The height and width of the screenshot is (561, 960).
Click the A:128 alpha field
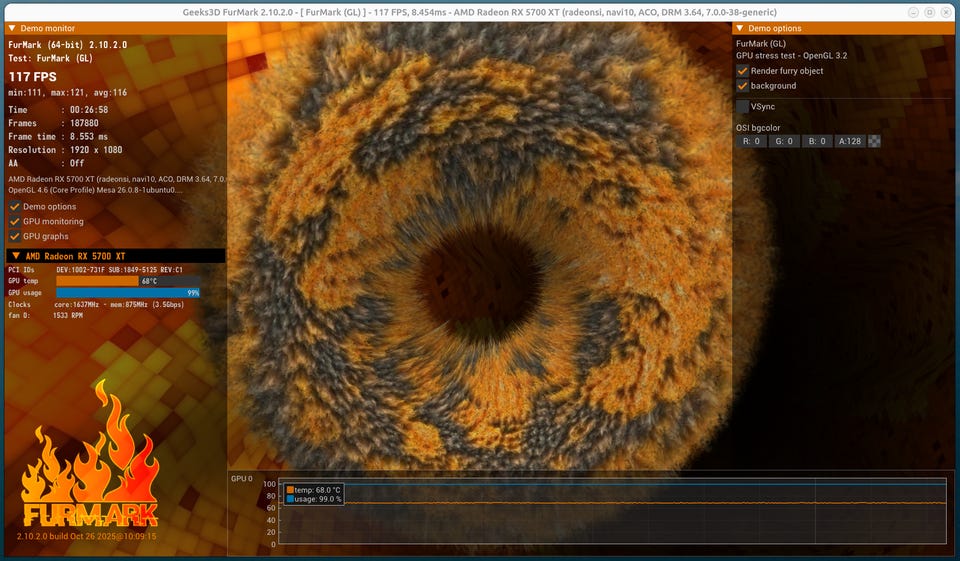pos(850,141)
